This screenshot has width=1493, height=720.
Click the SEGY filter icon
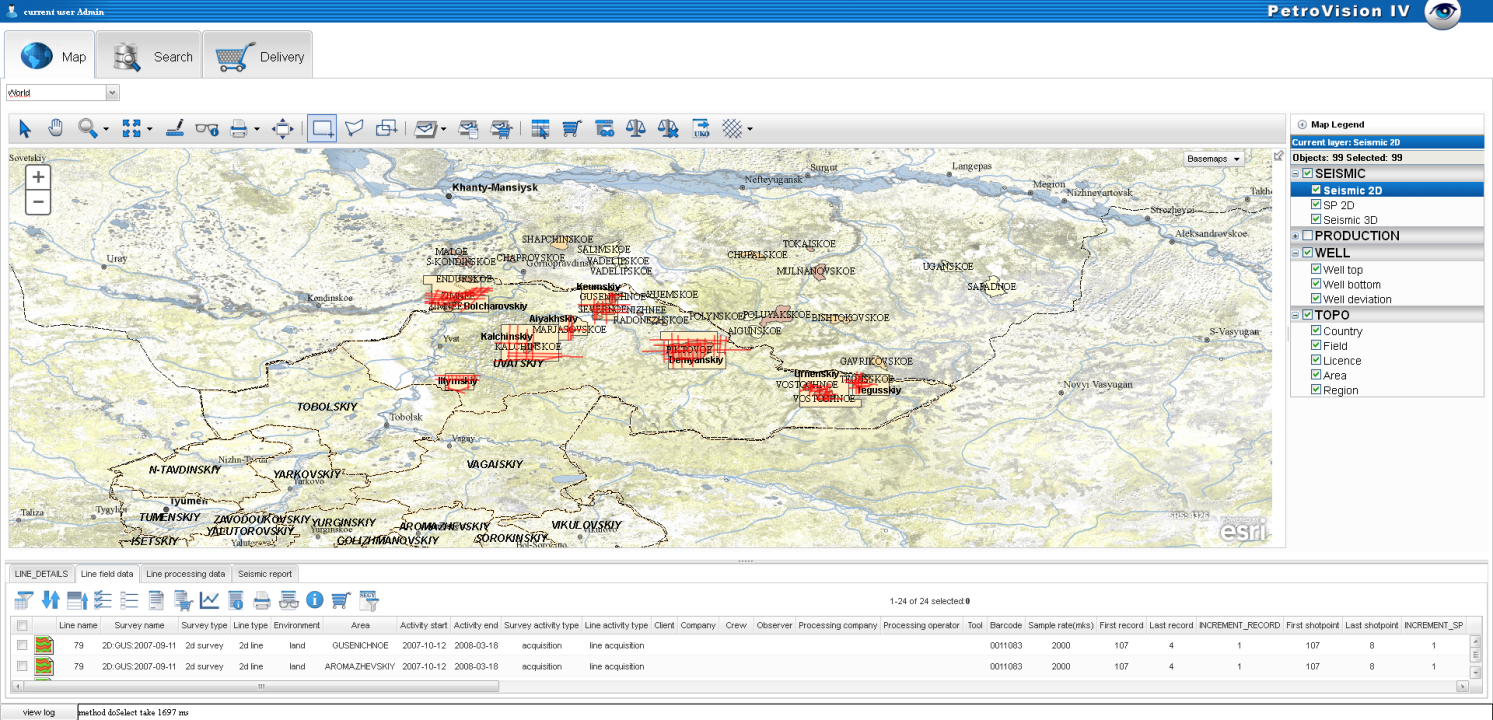pos(369,600)
